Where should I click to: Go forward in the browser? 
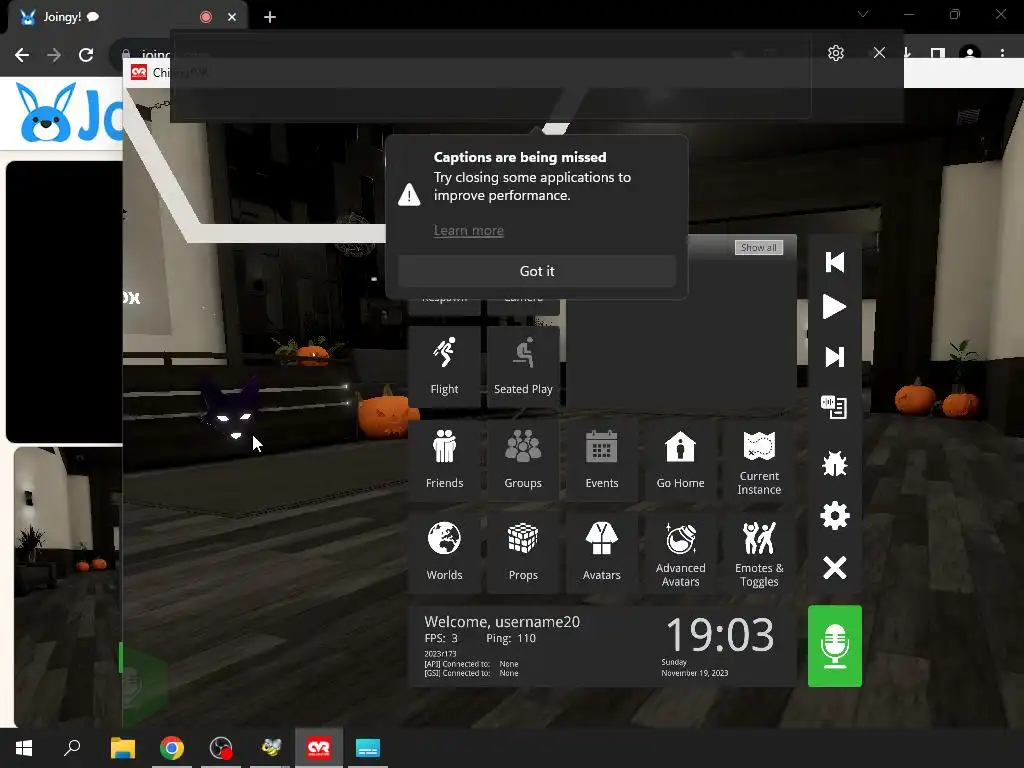[x=54, y=55]
